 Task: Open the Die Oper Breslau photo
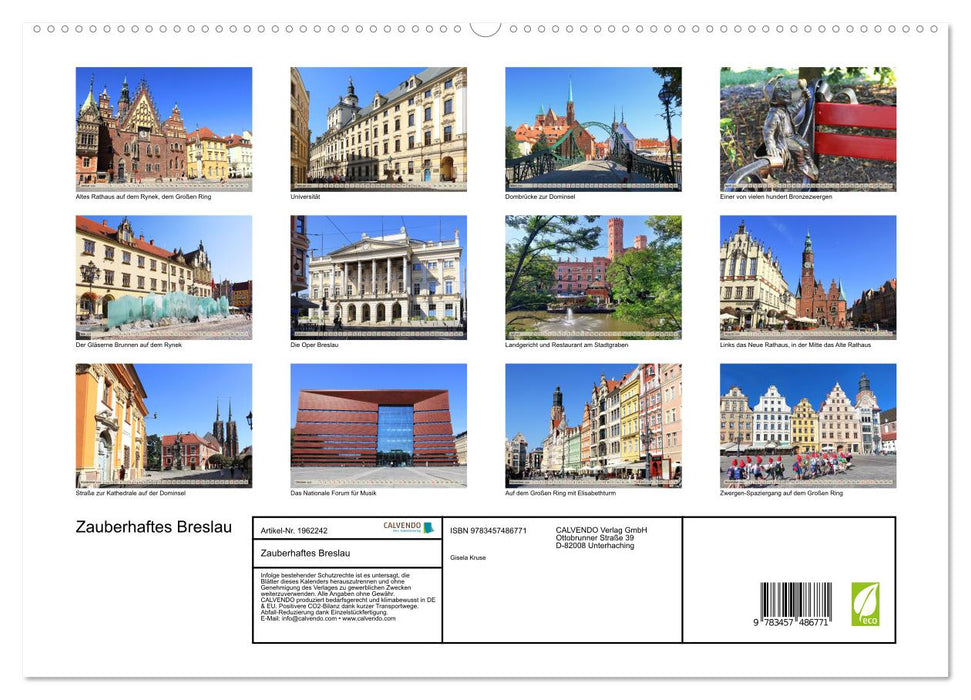pos(376,276)
